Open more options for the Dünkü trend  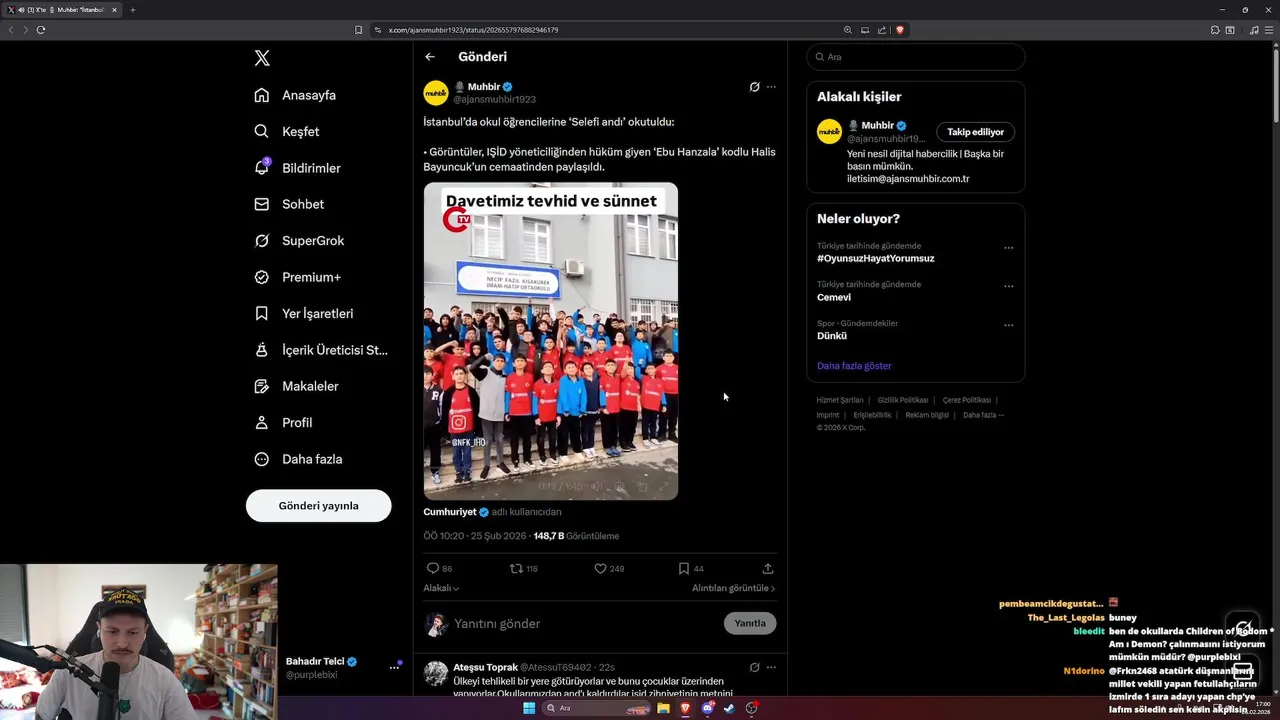click(x=1008, y=326)
